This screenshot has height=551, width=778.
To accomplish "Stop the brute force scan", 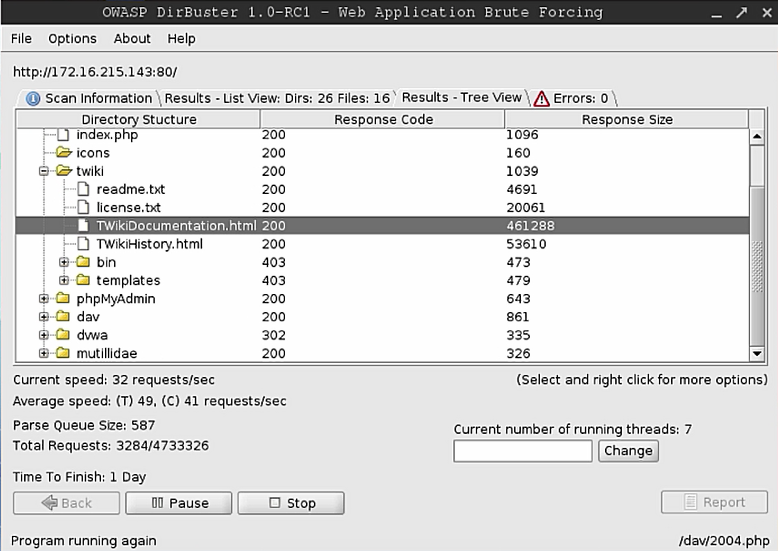I will pyautogui.click(x=291, y=503).
